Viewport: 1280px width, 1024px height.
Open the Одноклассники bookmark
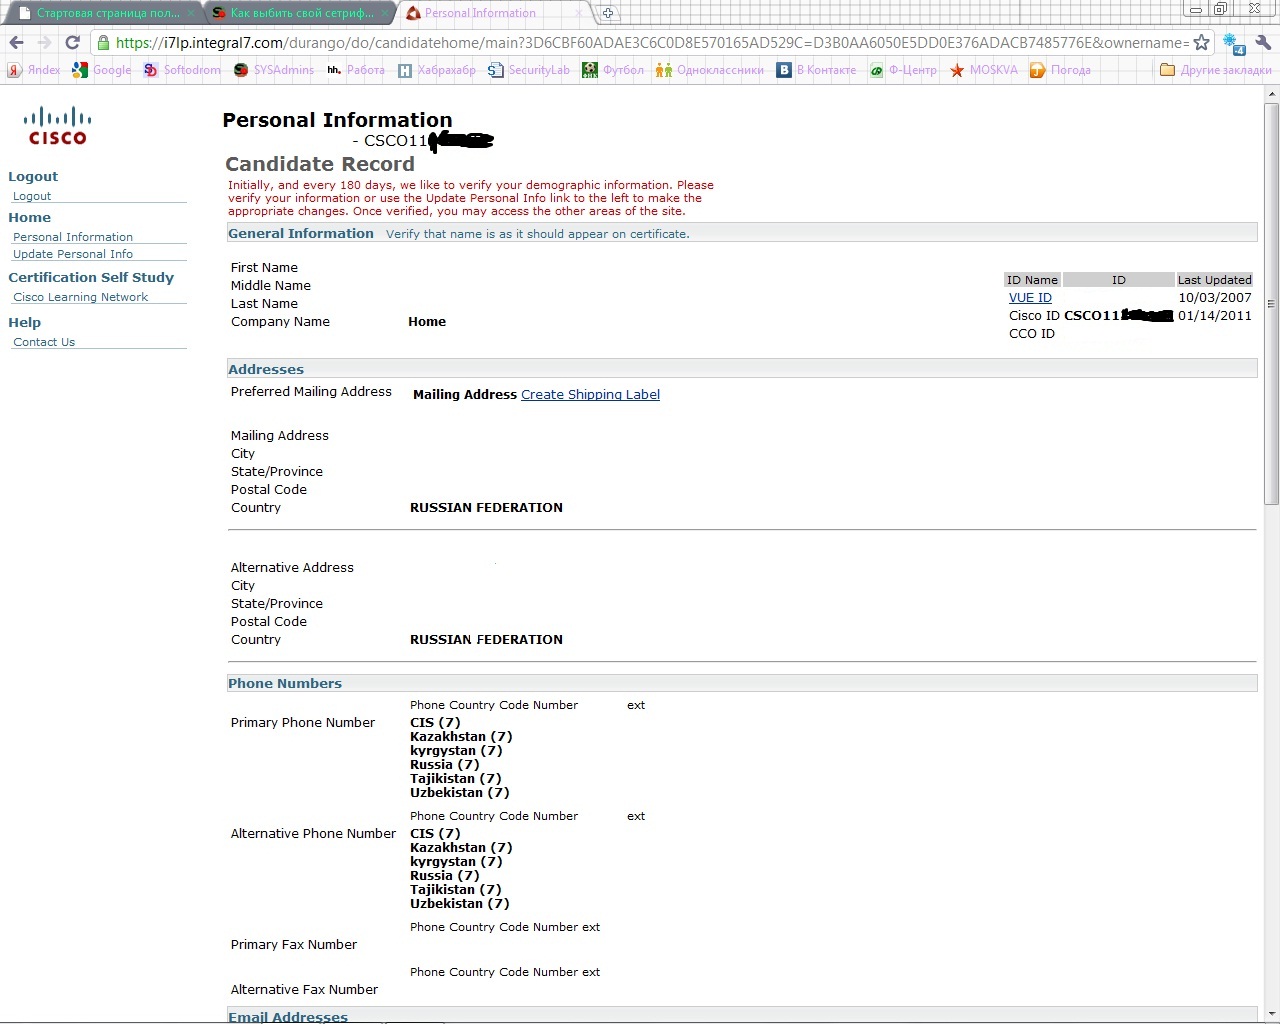[x=710, y=70]
